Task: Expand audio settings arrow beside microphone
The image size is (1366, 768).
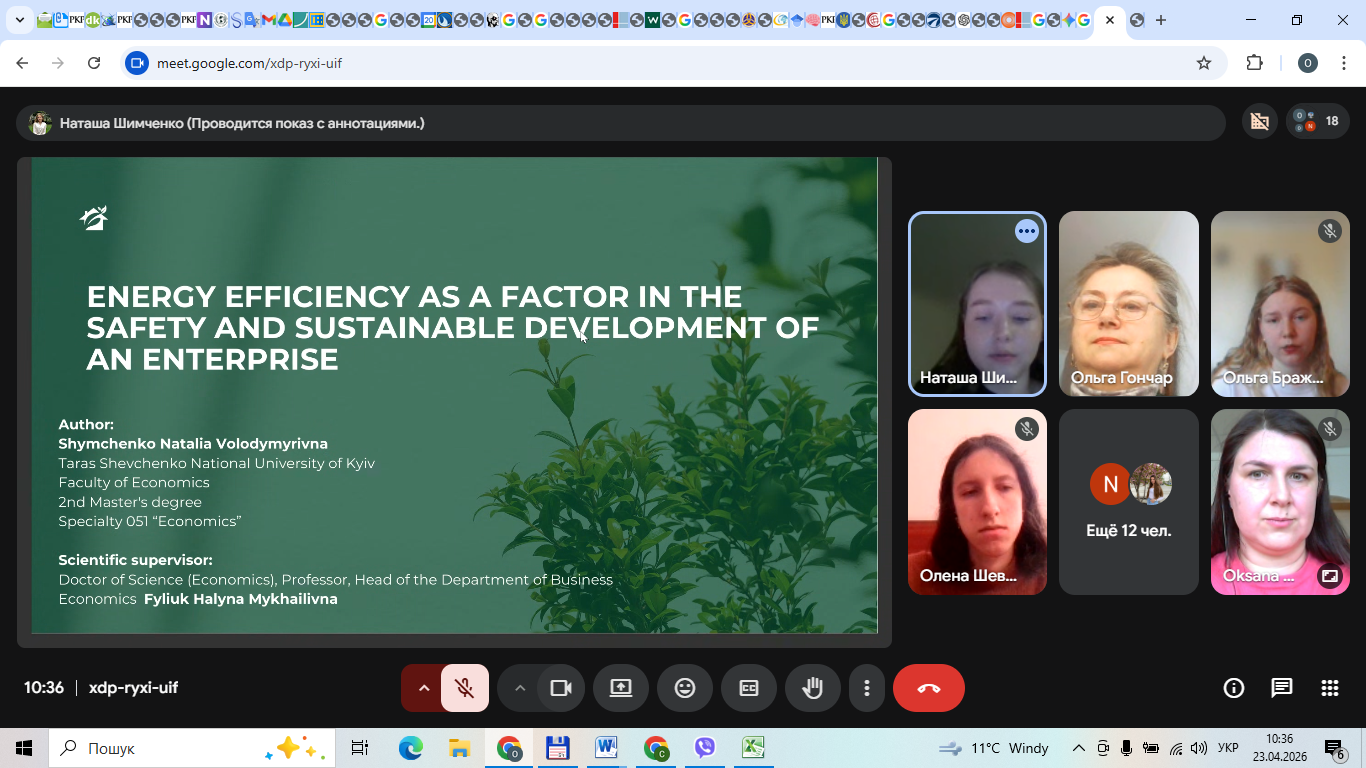Action: coord(423,688)
